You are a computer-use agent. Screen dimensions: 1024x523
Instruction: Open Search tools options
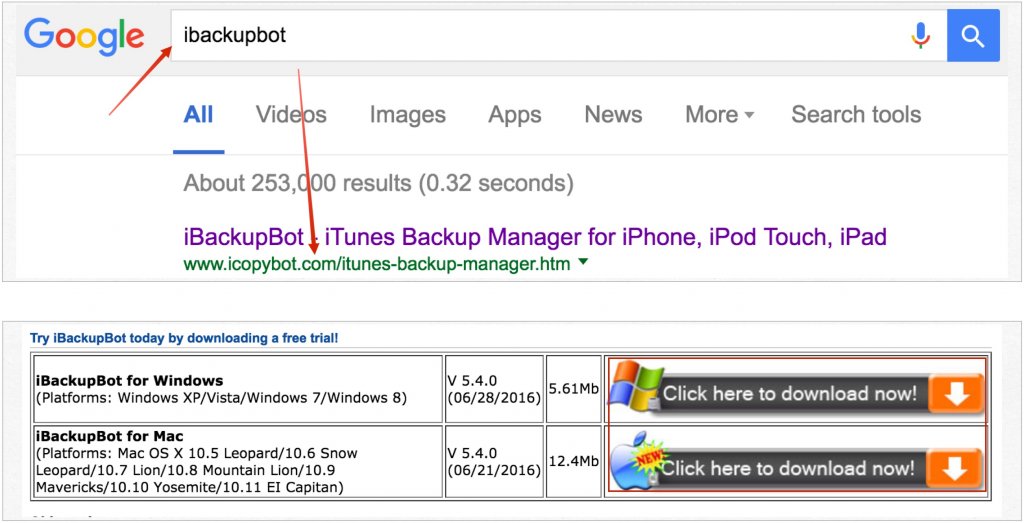[856, 115]
